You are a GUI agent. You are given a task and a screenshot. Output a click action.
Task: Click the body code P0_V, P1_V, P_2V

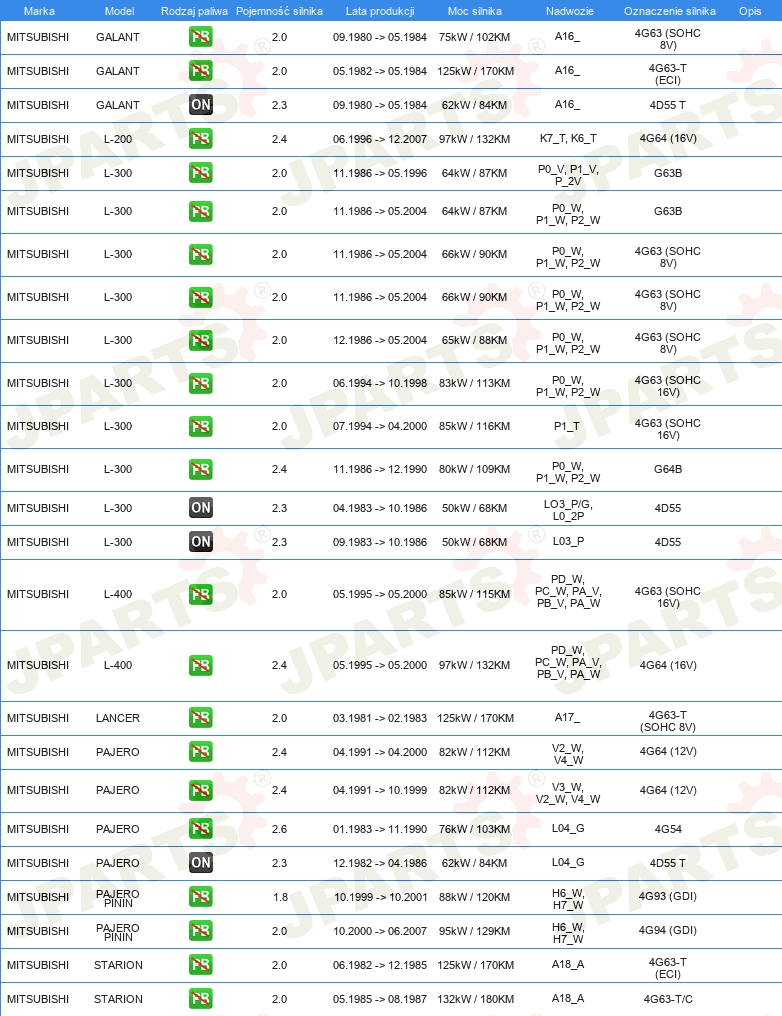click(x=568, y=175)
